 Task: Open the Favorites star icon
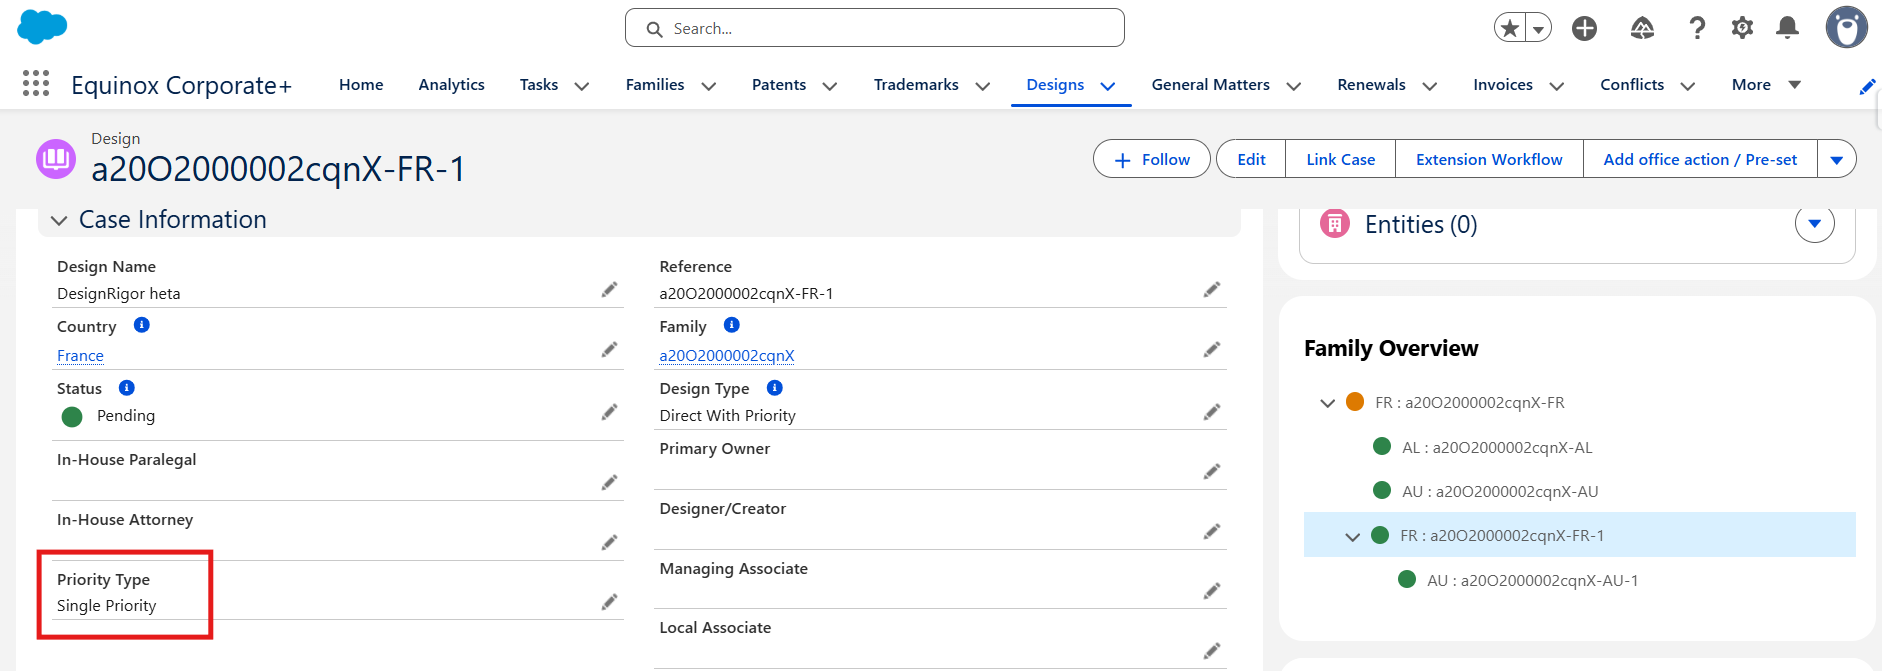pos(1510,28)
